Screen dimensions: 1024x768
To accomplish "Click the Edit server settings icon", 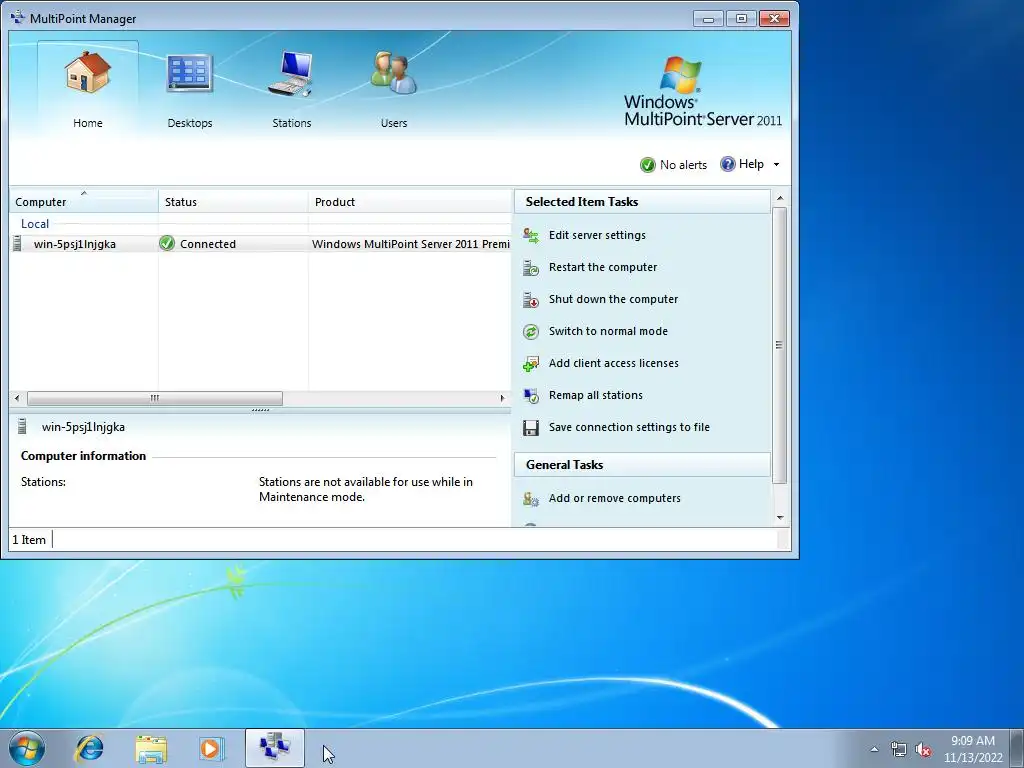I will pos(531,235).
